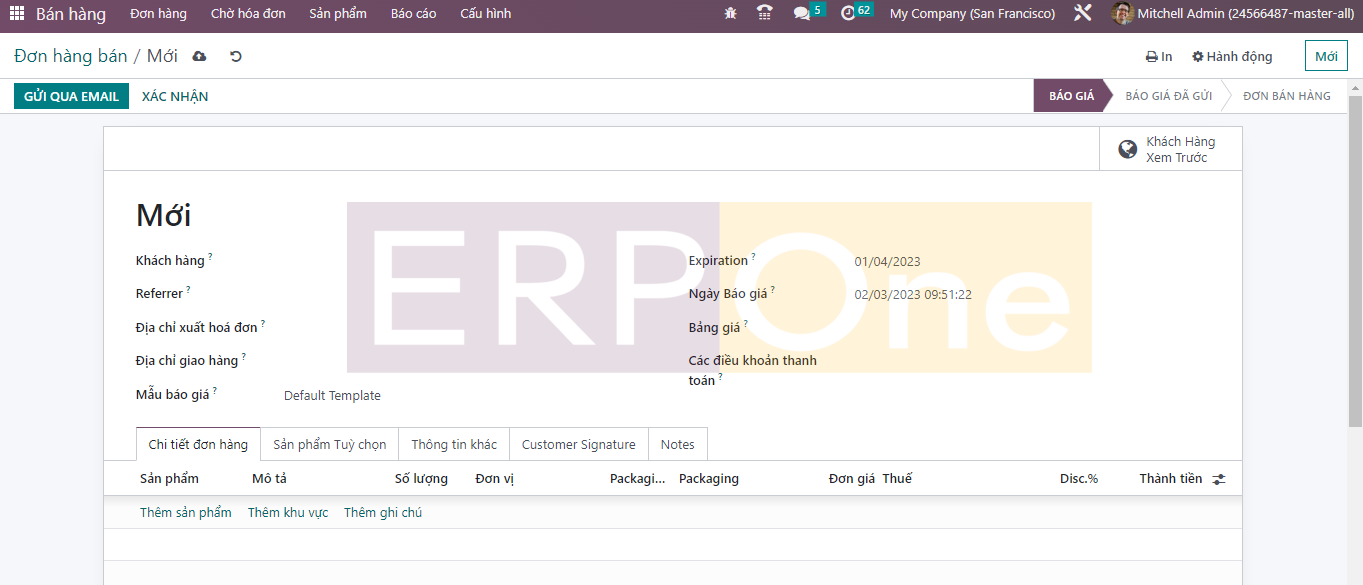Viewport: 1363px width, 585px height.
Task: Open the Báo cáo menu
Action: [413, 14]
